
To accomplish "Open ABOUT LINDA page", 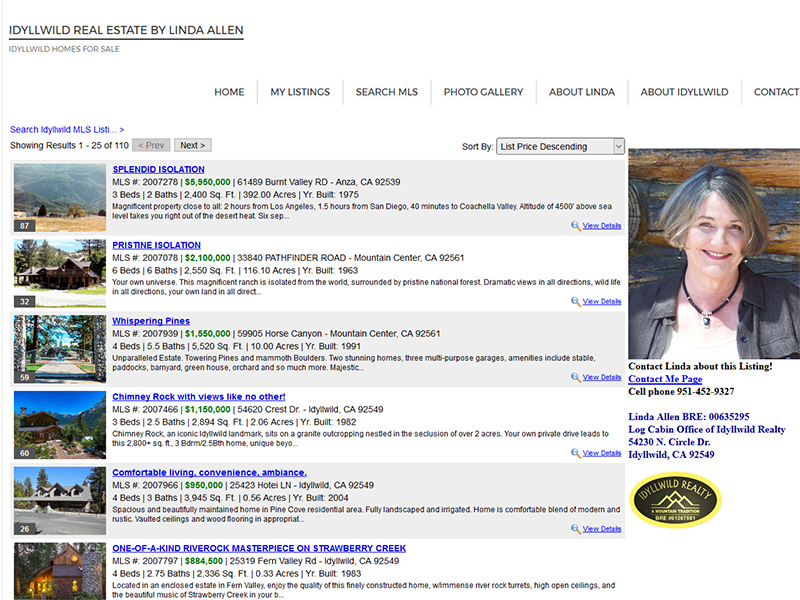I will click(x=582, y=92).
